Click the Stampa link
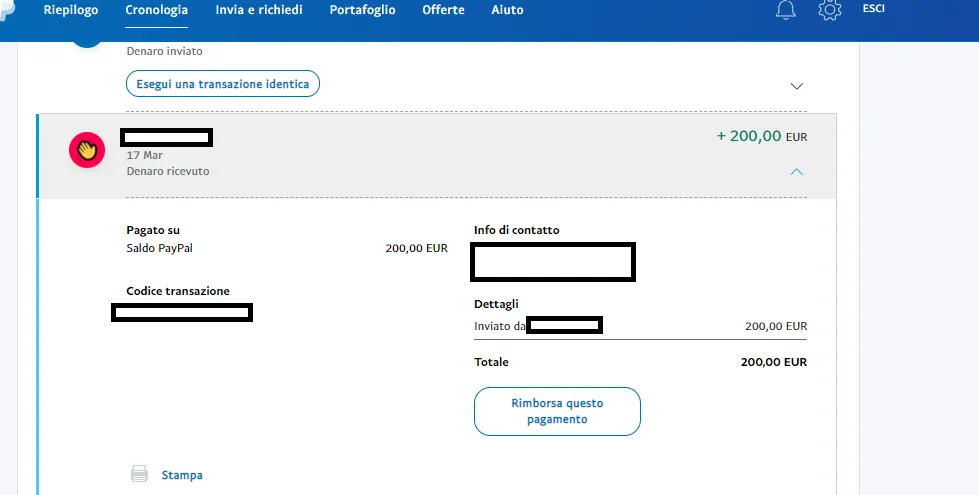Image resolution: width=979 pixels, height=495 pixels. [x=182, y=475]
